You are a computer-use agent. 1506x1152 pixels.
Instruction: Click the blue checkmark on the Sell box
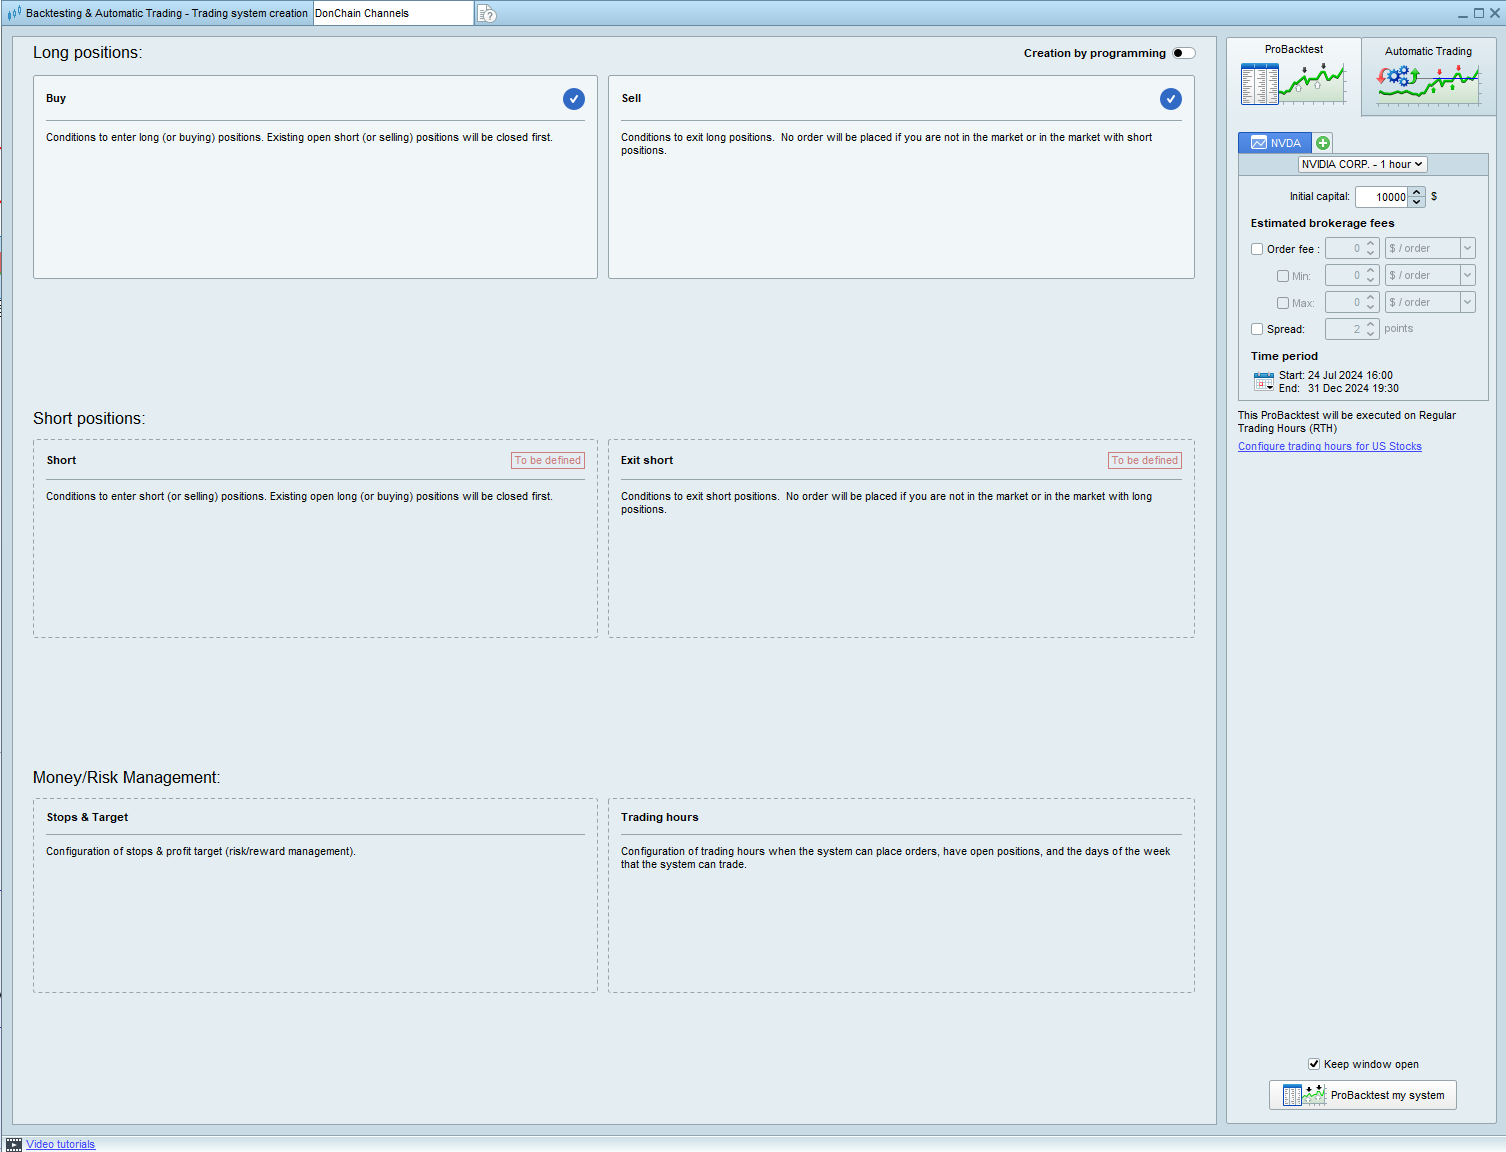pyautogui.click(x=1170, y=98)
